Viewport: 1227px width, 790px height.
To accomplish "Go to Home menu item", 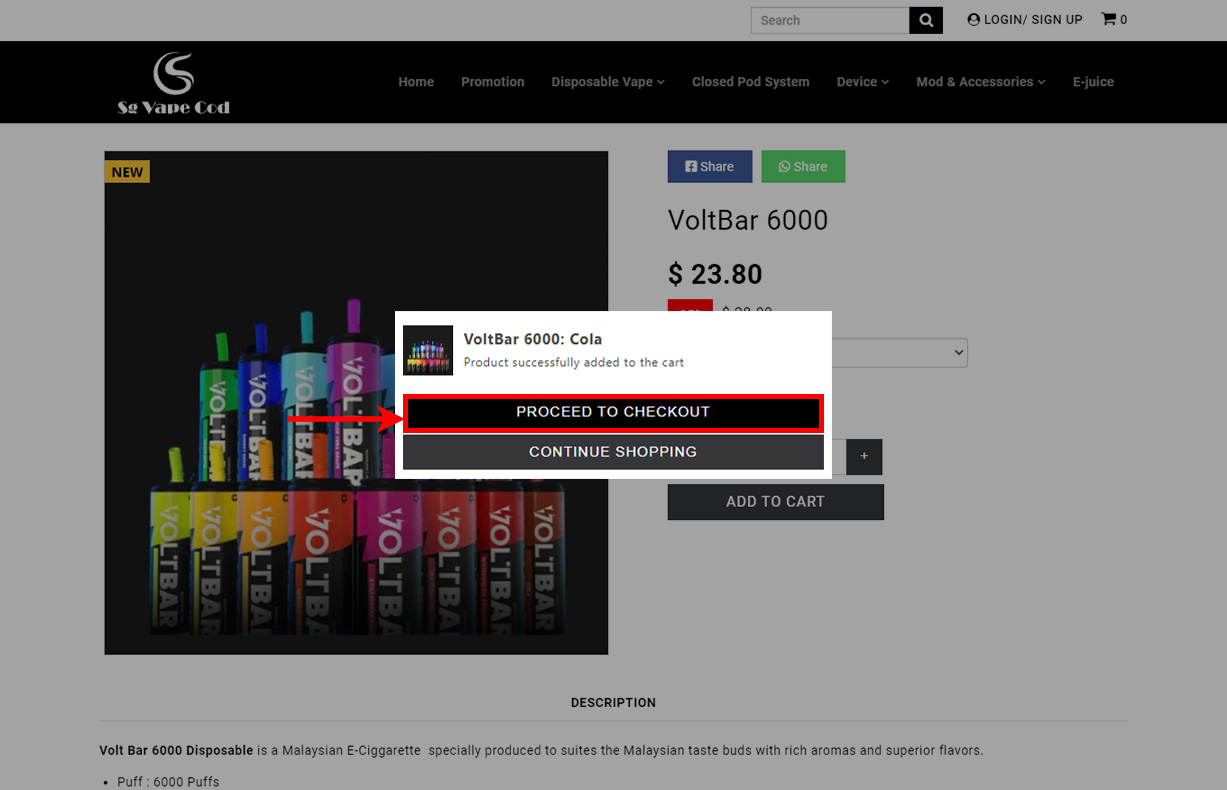I will [x=416, y=82].
